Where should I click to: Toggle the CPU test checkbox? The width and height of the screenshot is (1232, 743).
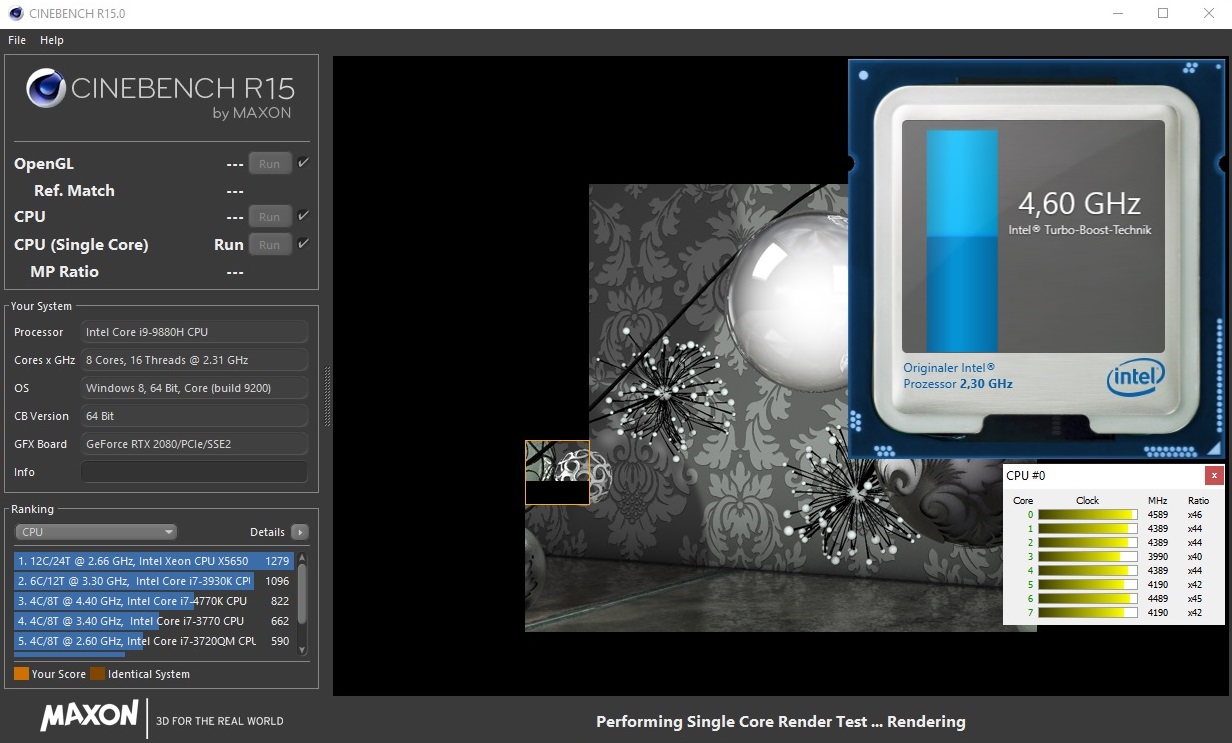[303, 216]
